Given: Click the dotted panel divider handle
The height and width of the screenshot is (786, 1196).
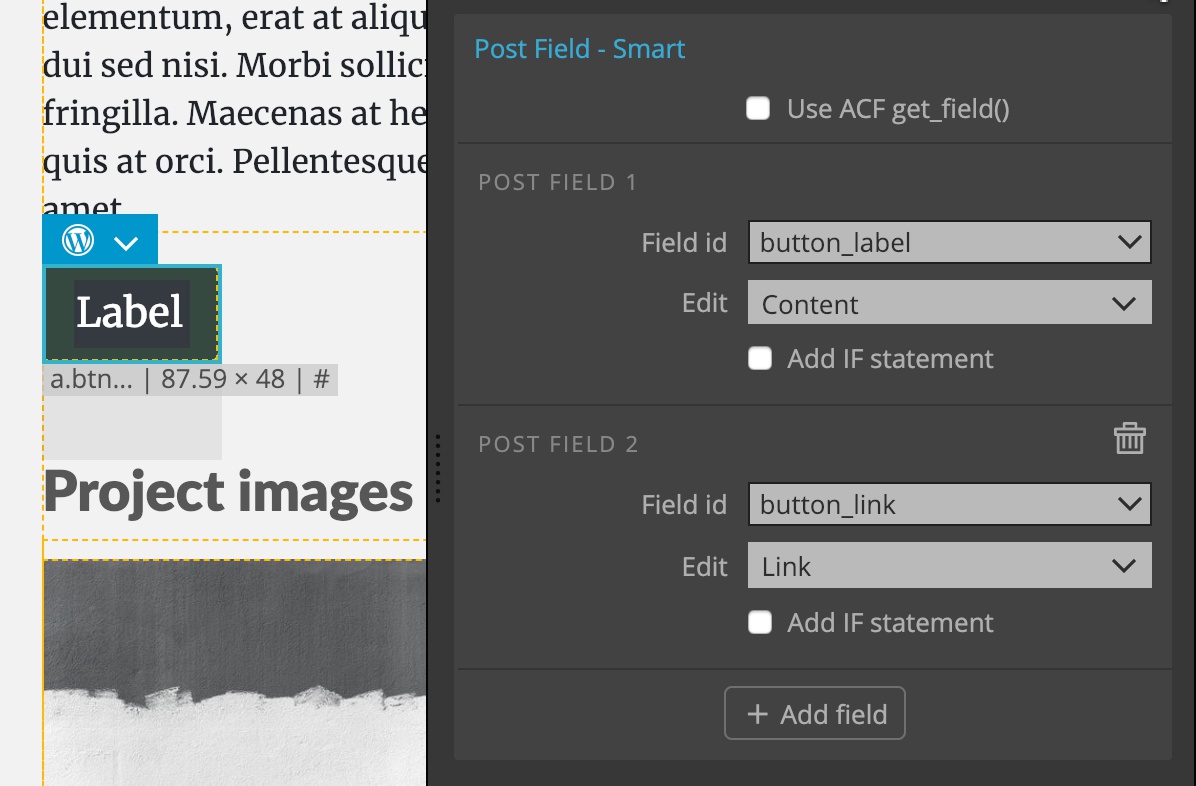Looking at the screenshot, I should click(x=438, y=469).
